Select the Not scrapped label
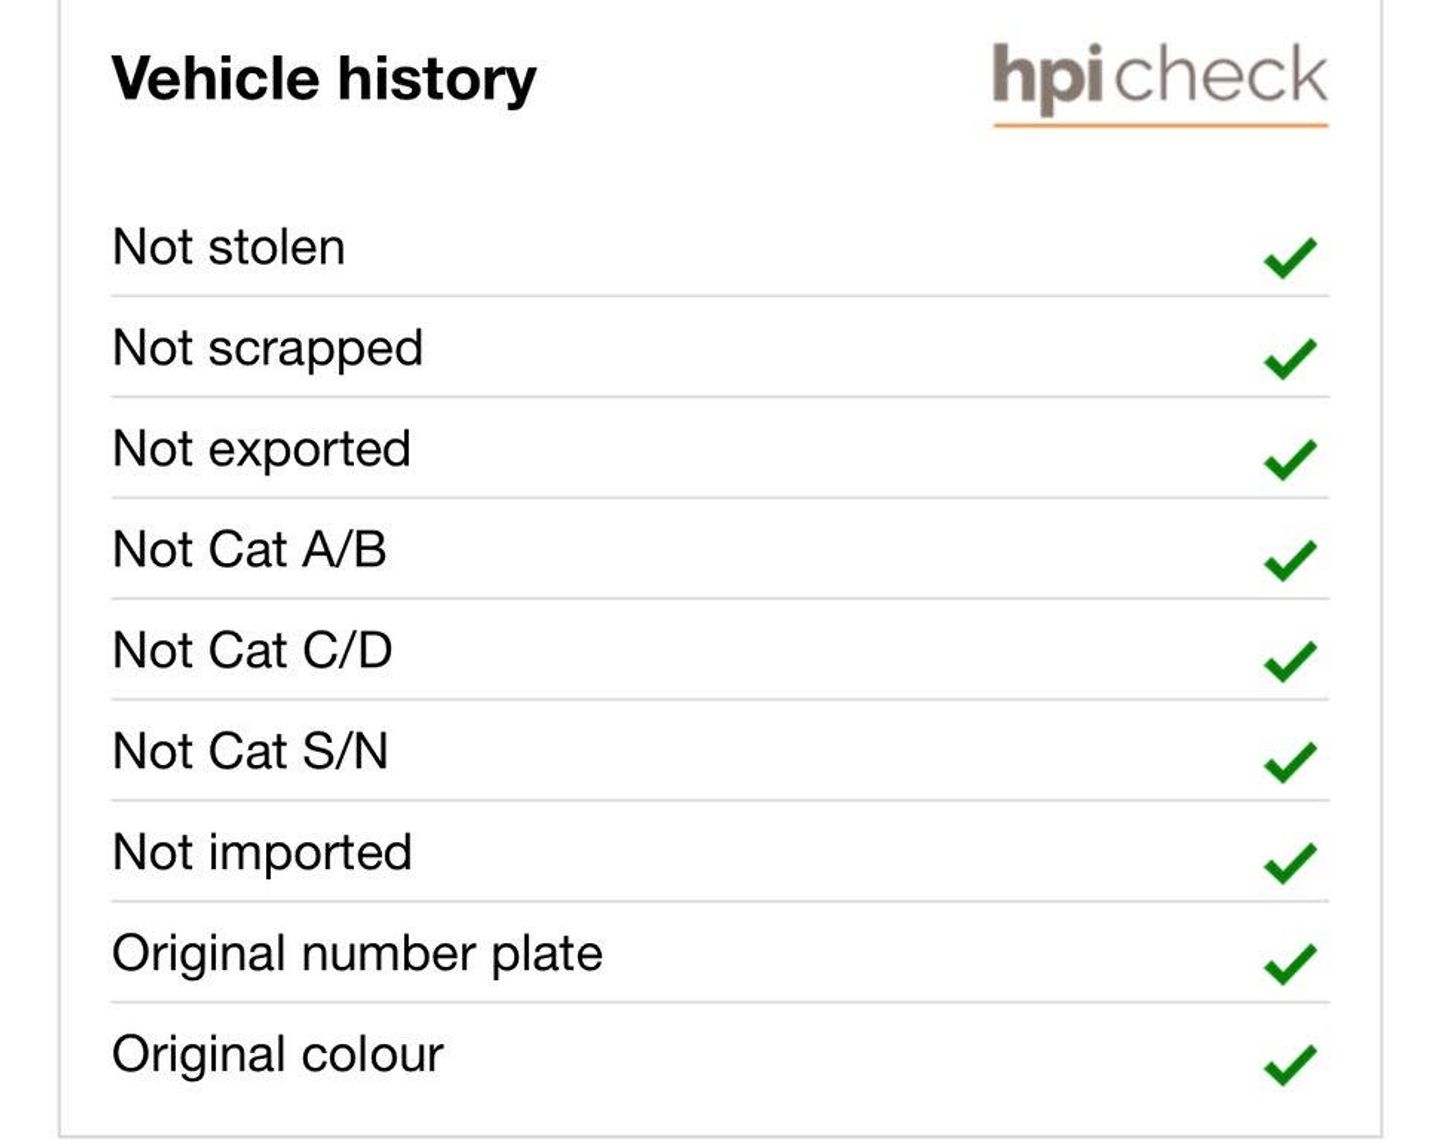This screenshot has height=1140, width=1440. pyautogui.click(x=268, y=350)
